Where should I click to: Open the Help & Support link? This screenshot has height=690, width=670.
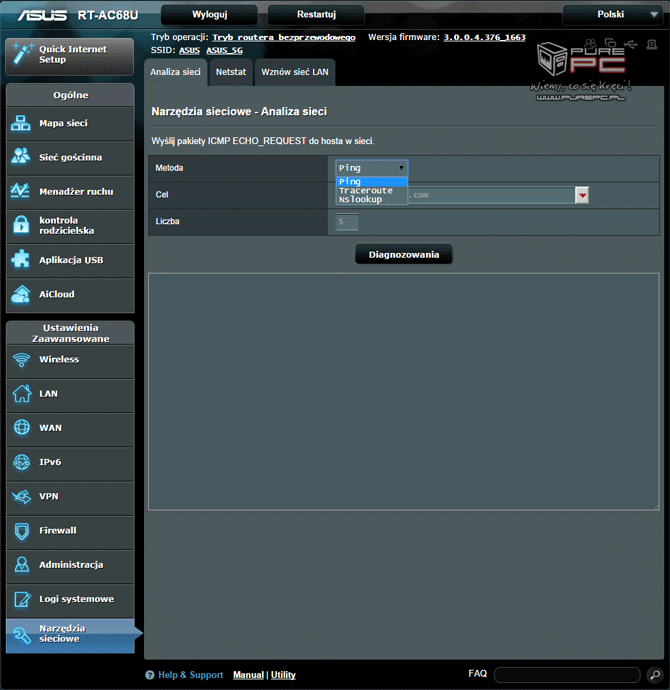click(190, 675)
